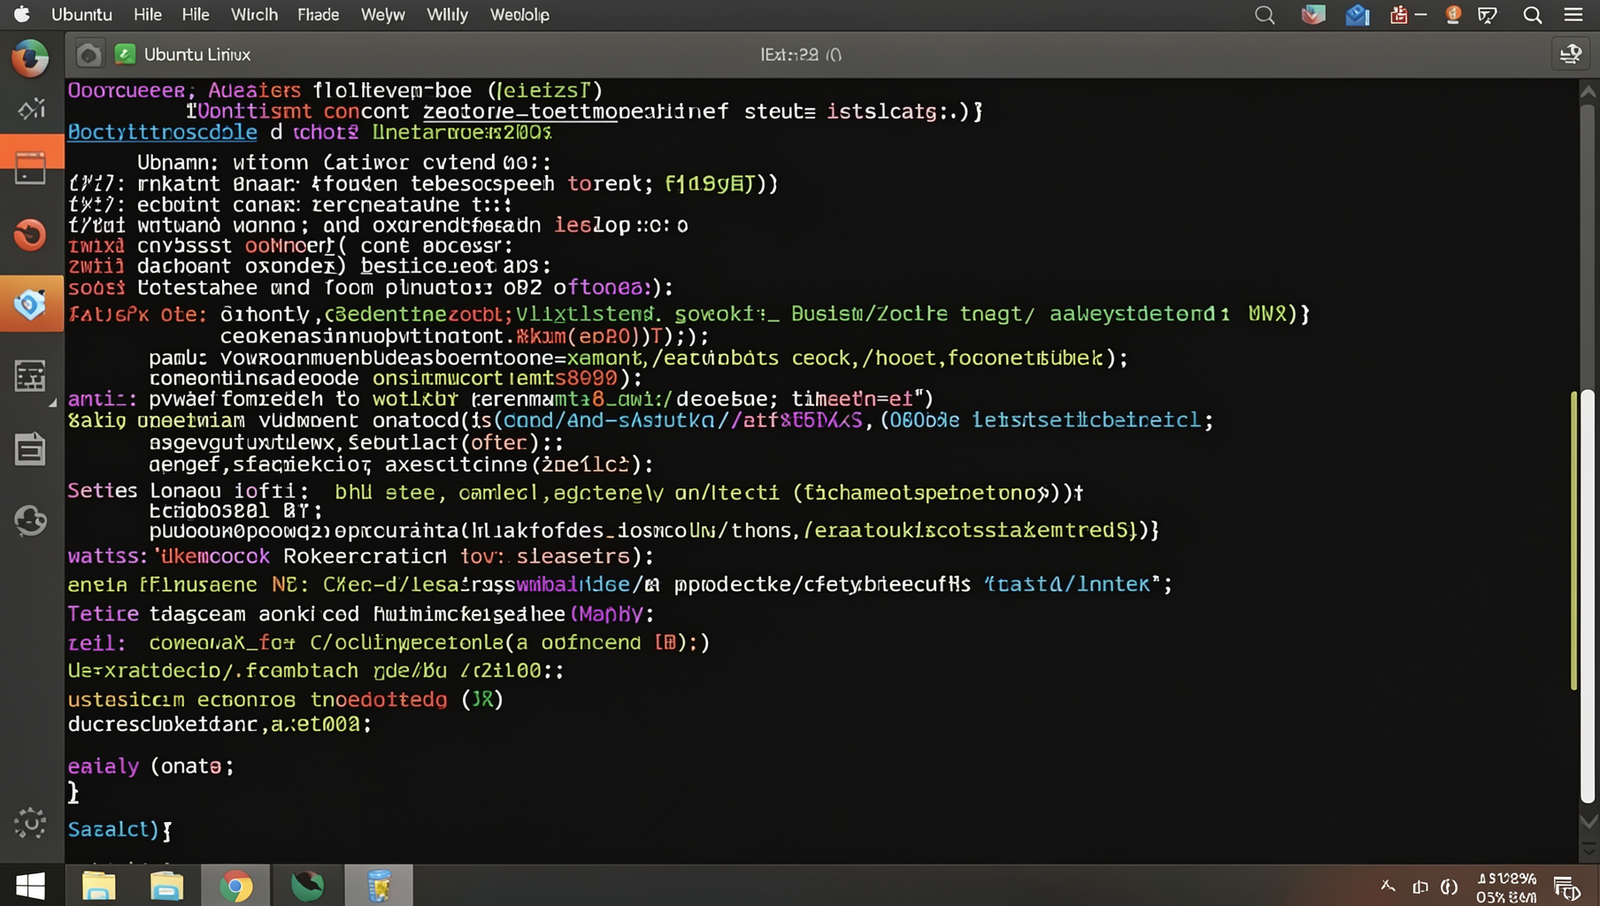Click the 'ducrescluokeɪdanc' line
This screenshot has height=906, width=1600.
[x=219, y=724]
